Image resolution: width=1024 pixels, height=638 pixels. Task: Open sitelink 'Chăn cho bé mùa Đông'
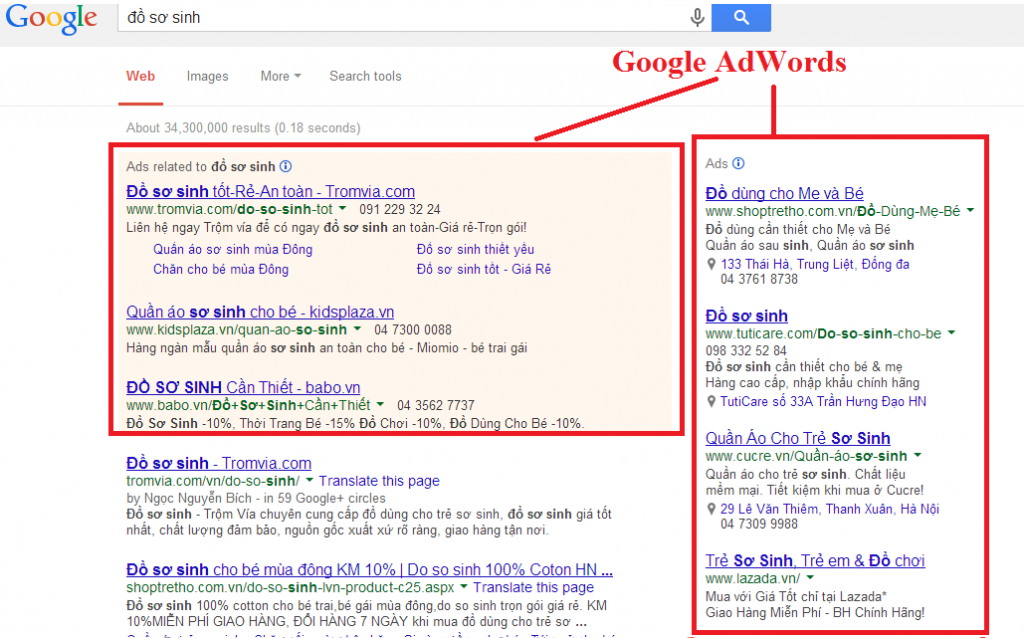click(x=221, y=269)
